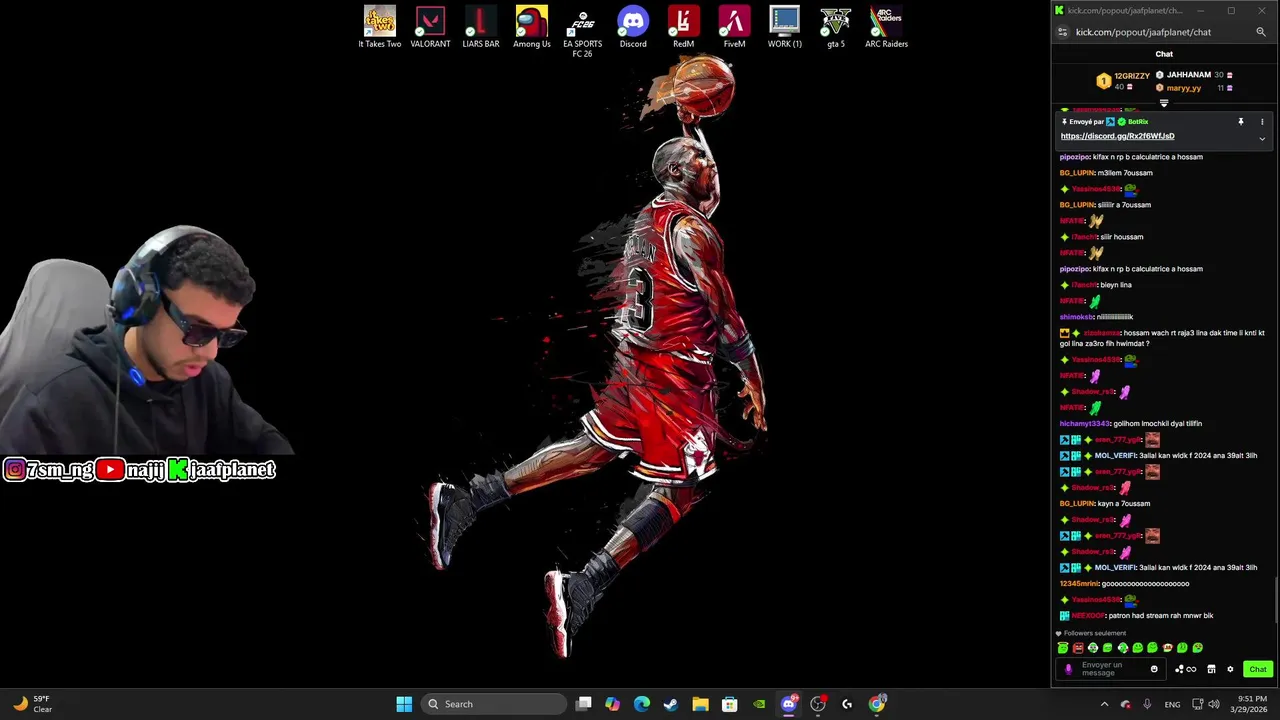The height and width of the screenshot is (720, 1280).
Task: Click the Windows Start button
Action: pyautogui.click(x=404, y=704)
